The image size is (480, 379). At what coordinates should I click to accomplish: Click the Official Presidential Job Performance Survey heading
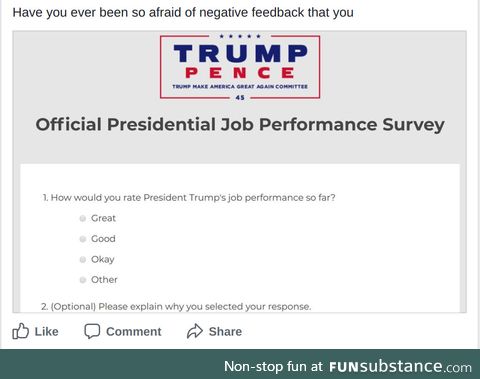click(240, 125)
